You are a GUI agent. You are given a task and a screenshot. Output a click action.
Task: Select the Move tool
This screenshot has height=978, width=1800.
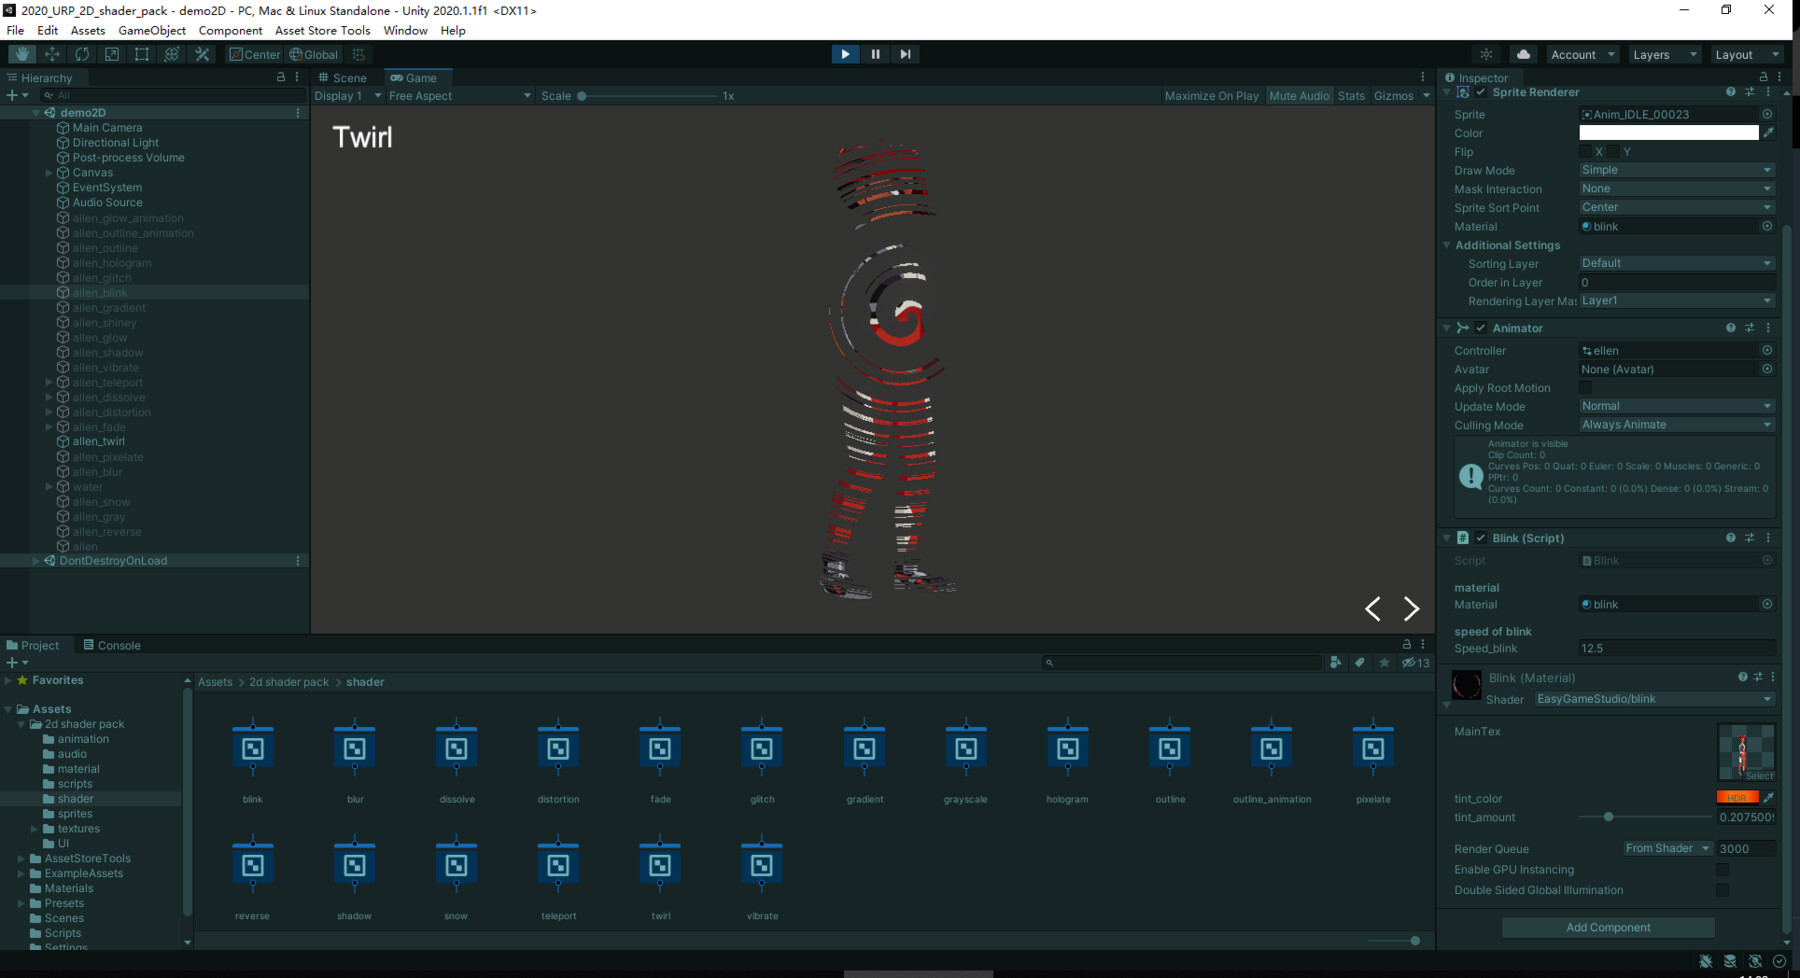point(52,54)
